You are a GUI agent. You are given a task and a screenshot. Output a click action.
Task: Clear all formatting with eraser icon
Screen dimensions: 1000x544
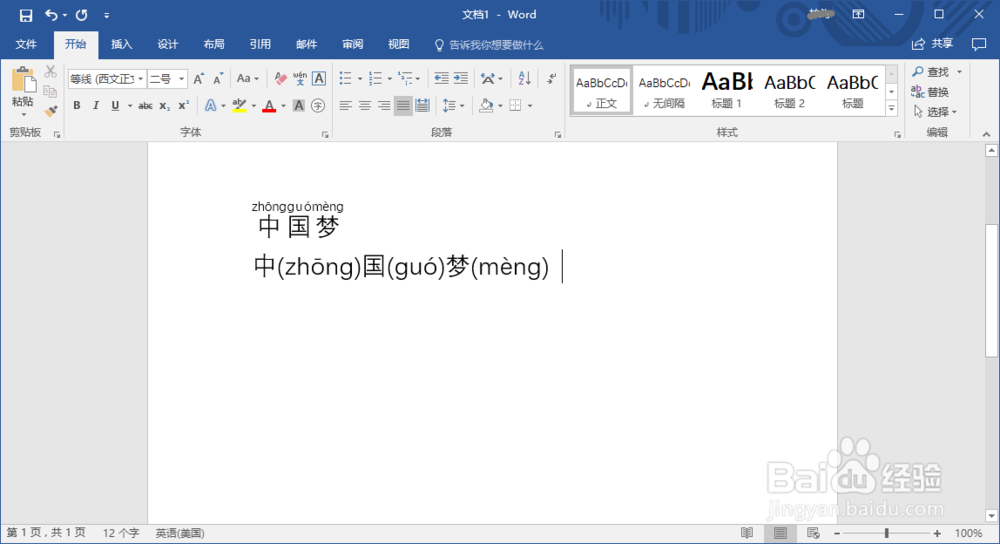(280, 78)
